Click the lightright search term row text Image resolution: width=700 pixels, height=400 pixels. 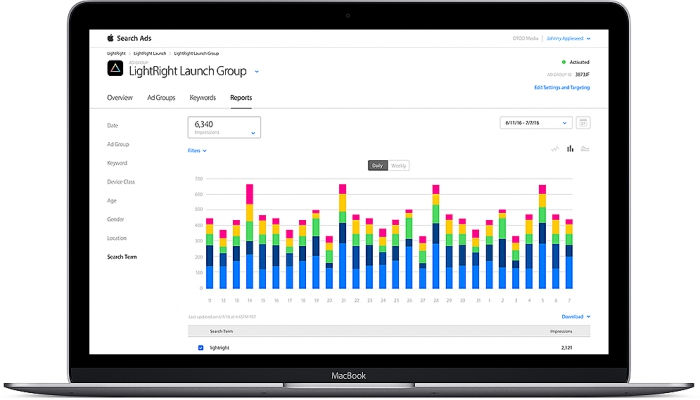coord(219,348)
